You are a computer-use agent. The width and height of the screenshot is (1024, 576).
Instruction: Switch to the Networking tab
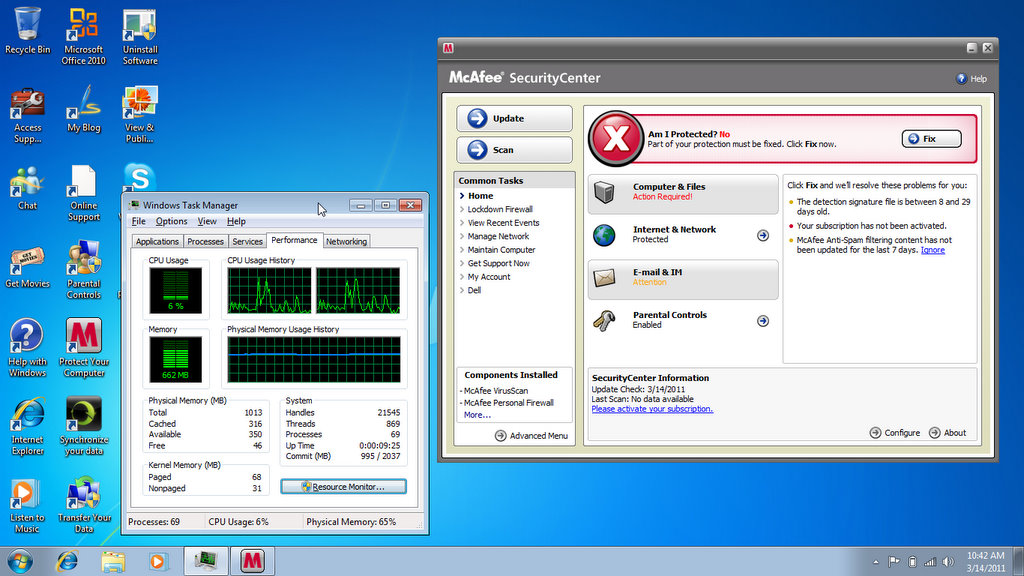coord(346,242)
